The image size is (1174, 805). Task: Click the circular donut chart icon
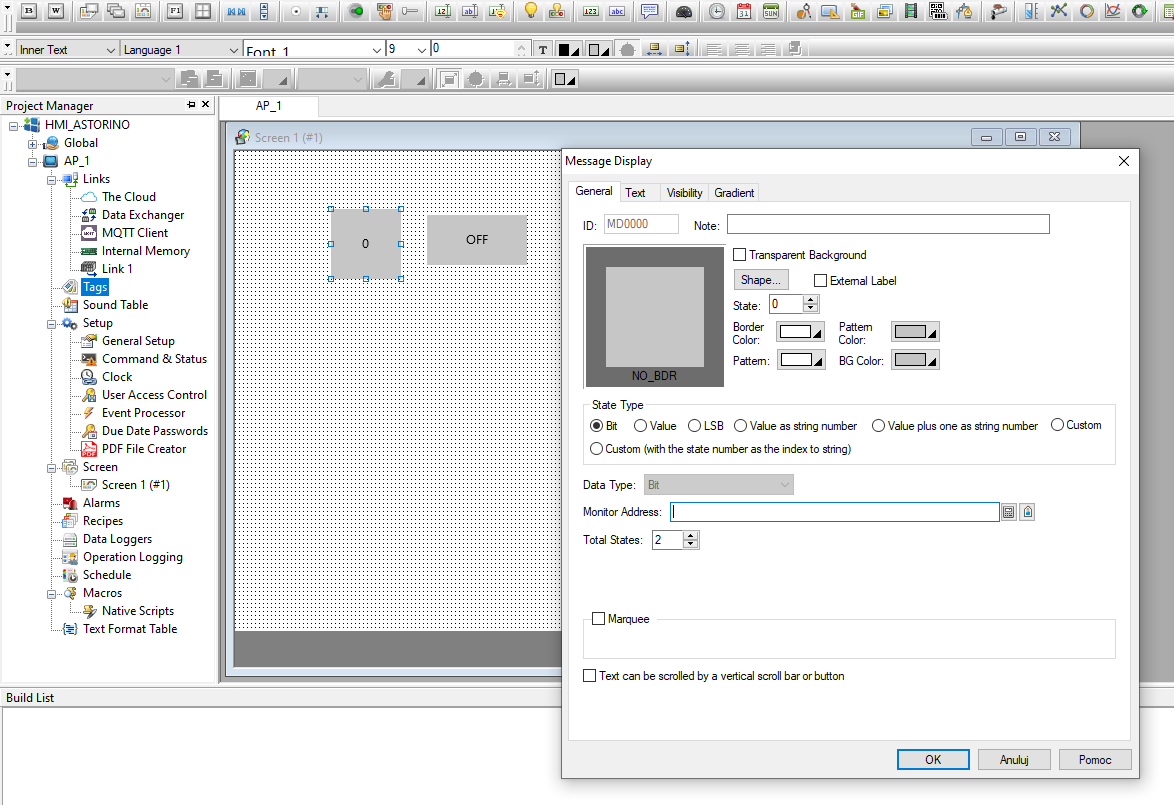(1086, 11)
